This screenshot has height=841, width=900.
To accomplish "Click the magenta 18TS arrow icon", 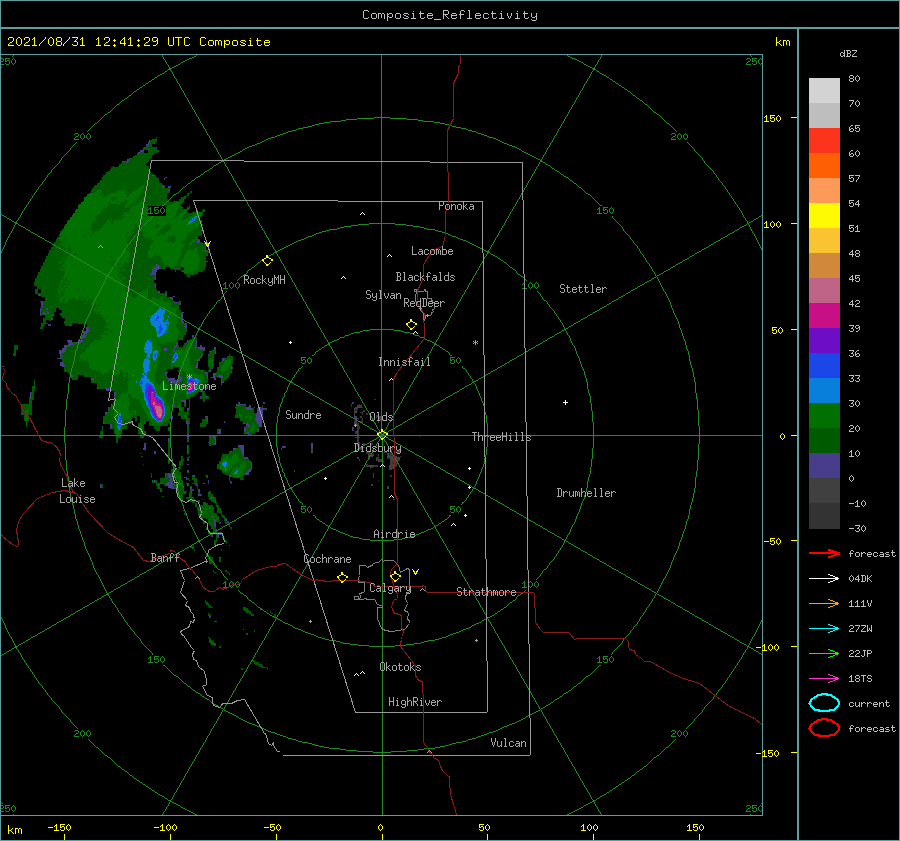I will [x=824, y=679].
